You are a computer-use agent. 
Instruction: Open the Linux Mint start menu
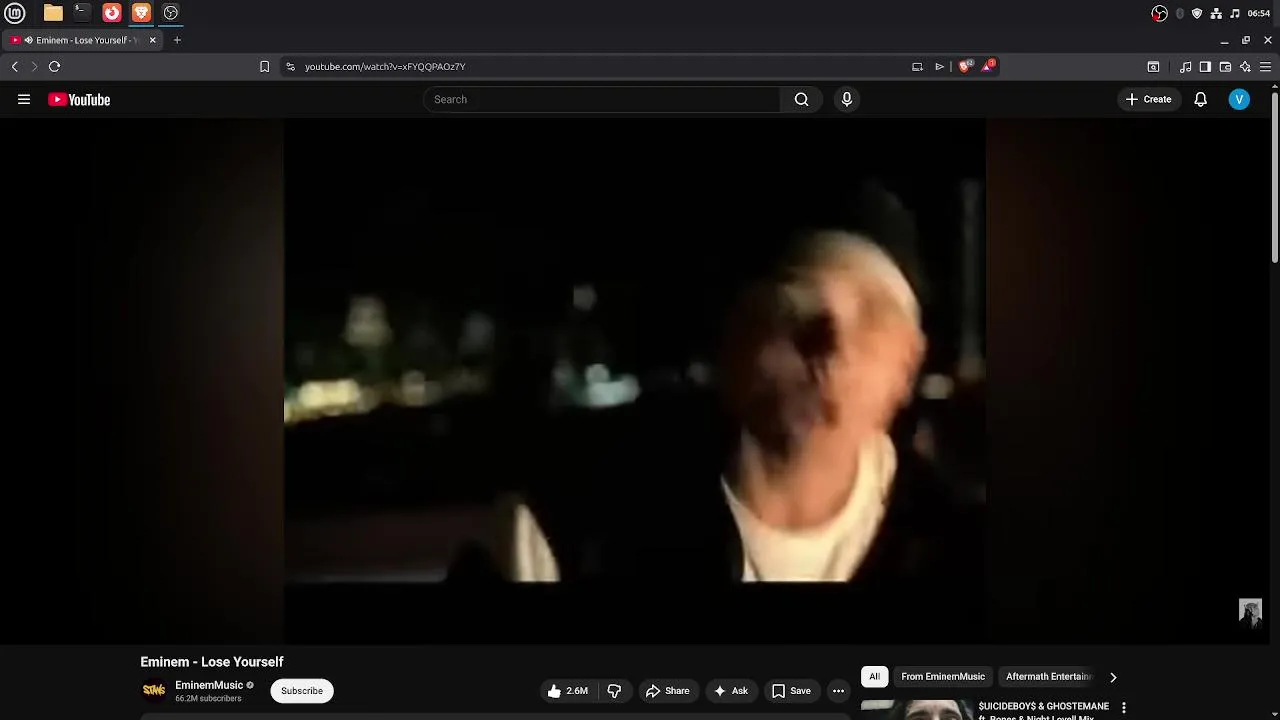click(x=17, y=13)
